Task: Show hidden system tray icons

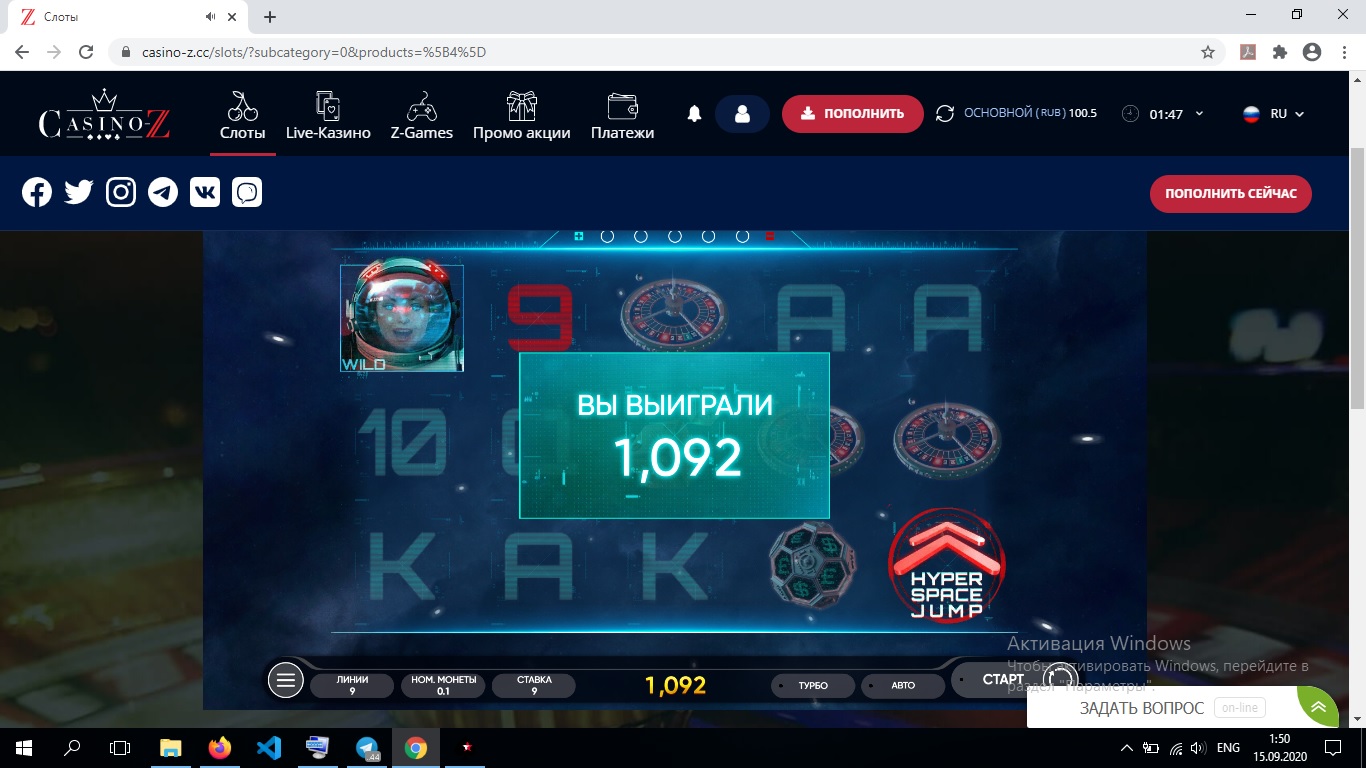Action: [1127, 747]
